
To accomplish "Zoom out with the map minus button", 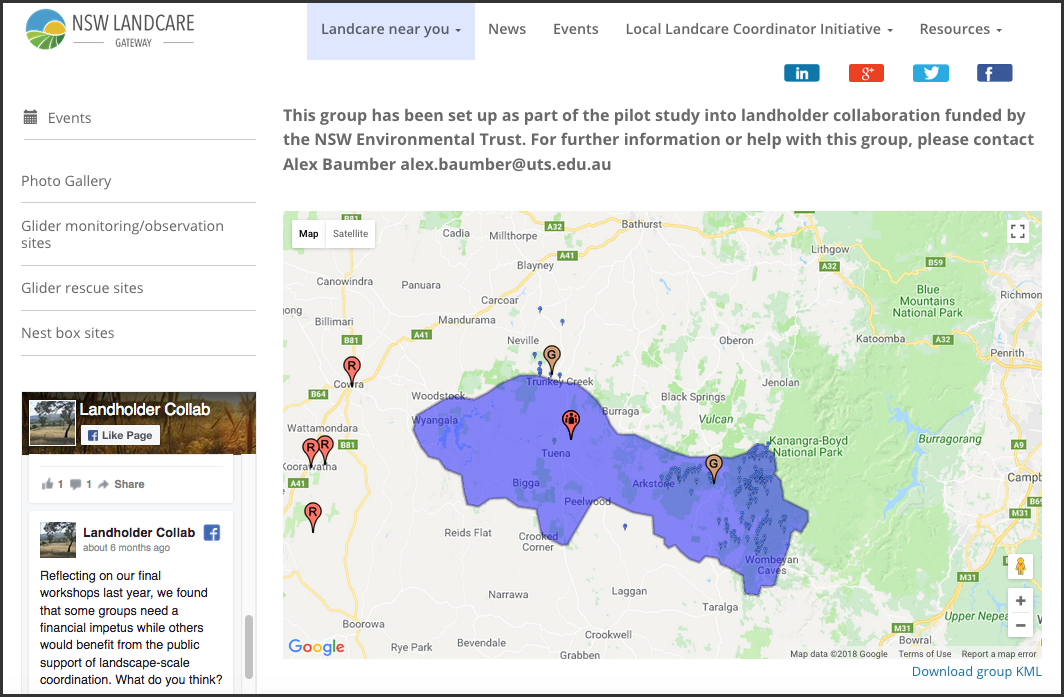I will (1020, 625).
